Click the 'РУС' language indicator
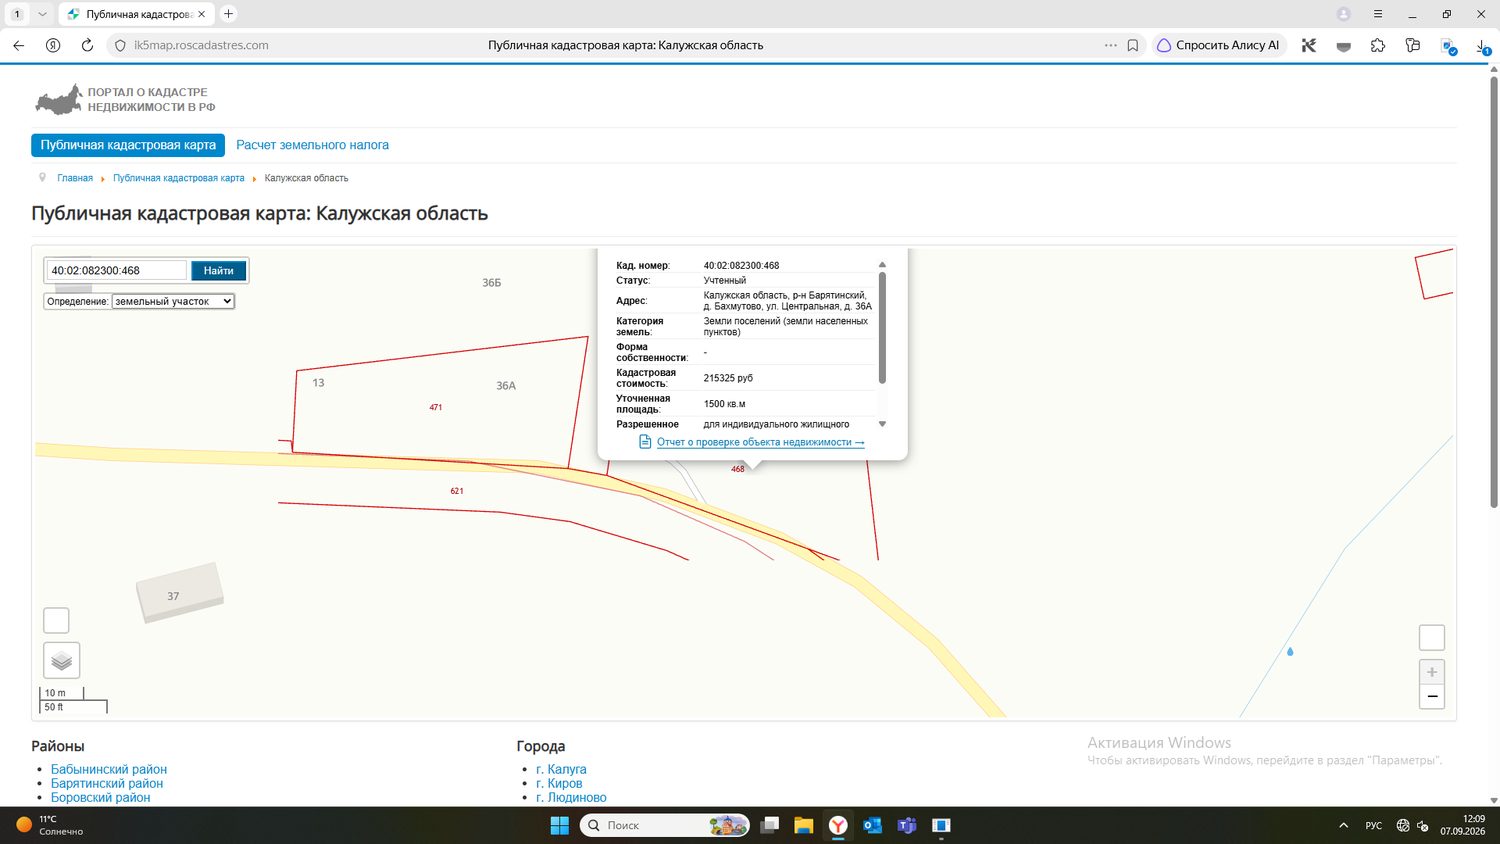Screen dimensions: 1500x844 (x=1374, y=825)
